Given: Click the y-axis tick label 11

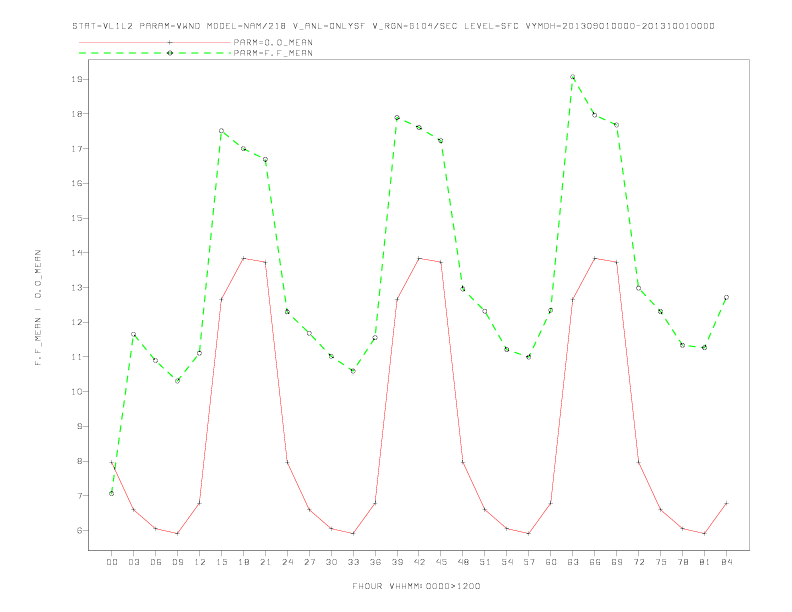Looking at the screenshot, I should [x=77, y=356].
